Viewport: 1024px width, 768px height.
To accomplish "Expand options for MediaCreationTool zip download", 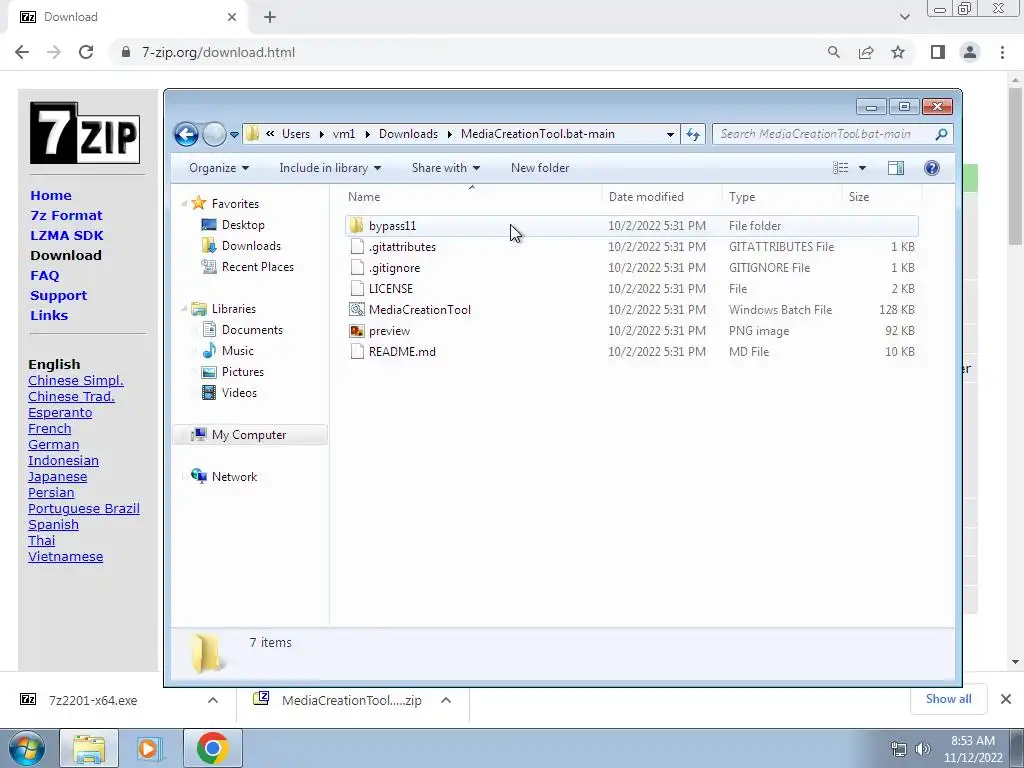I will pyautogui.click(x=446, y=700).
